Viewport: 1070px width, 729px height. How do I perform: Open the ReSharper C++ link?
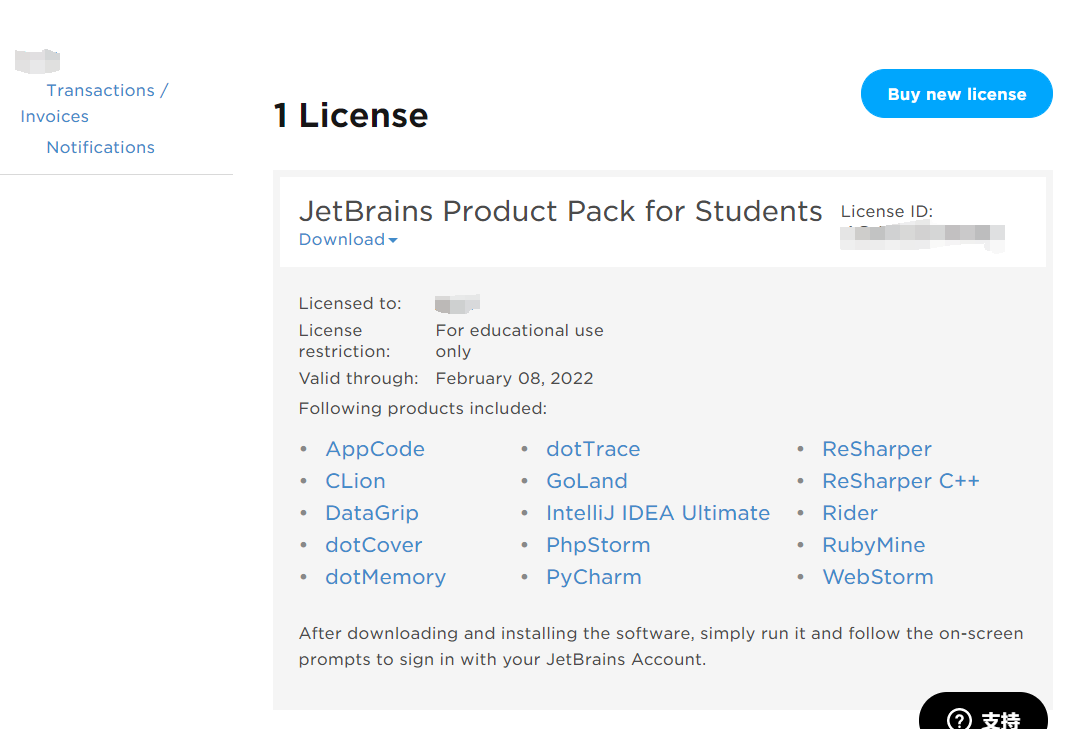(x=901, y=482)
